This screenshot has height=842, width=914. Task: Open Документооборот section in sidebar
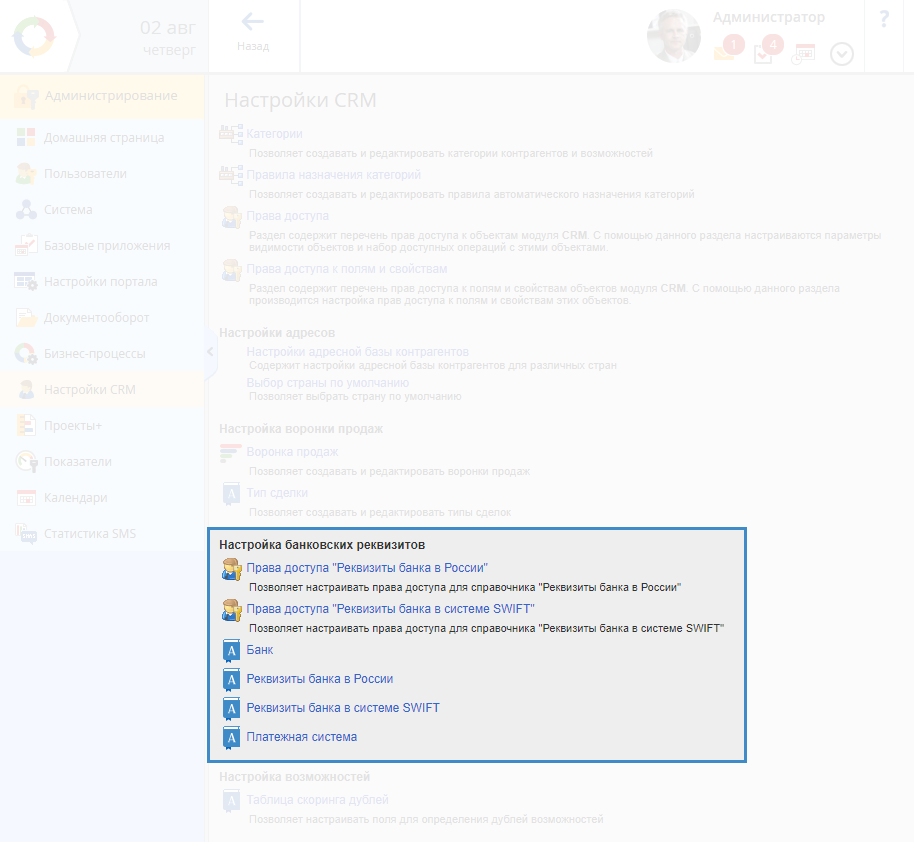pyautogui.click(x=96, y=318)
